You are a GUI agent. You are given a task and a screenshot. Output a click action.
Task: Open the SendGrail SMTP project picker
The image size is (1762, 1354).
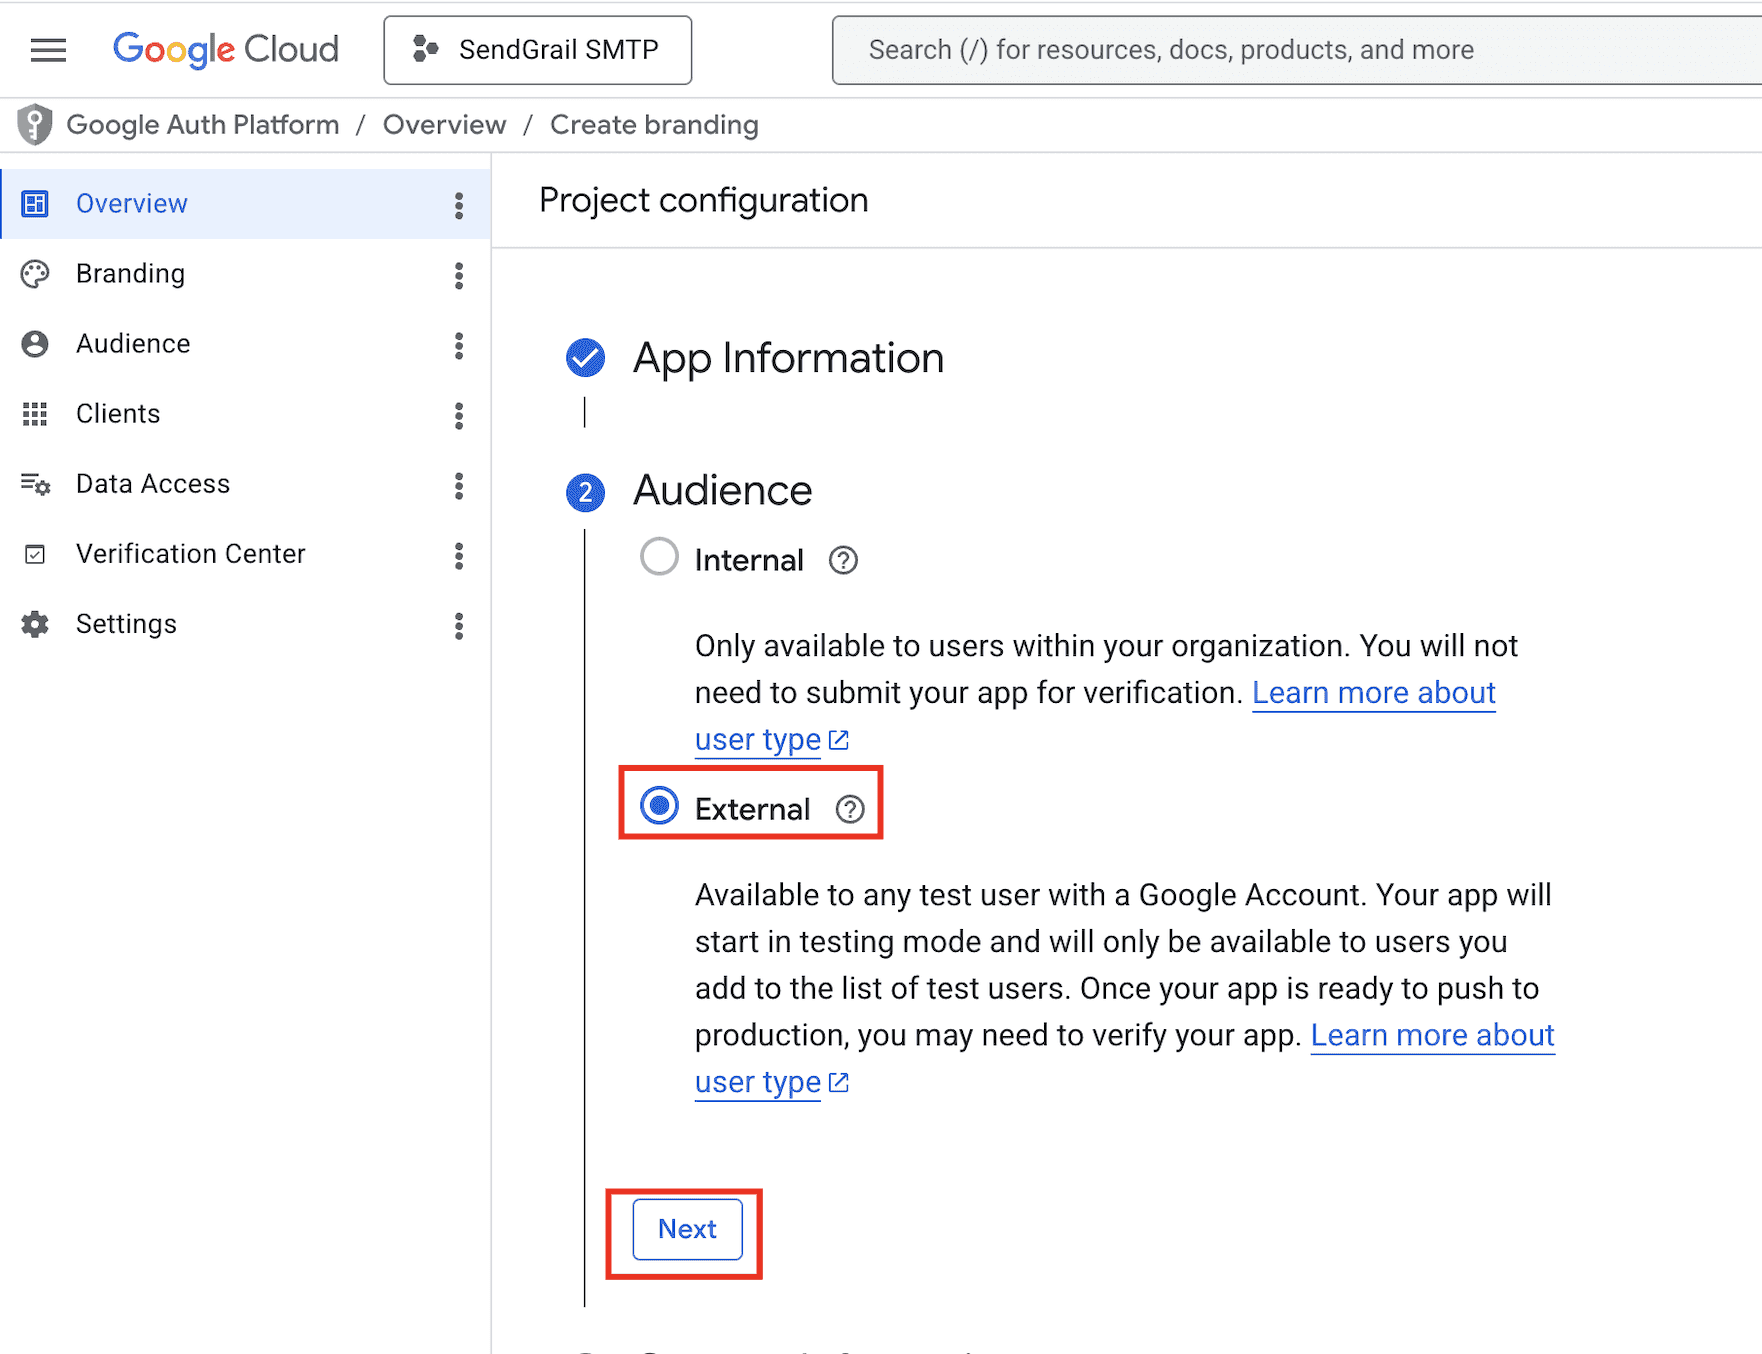point(538,50)
